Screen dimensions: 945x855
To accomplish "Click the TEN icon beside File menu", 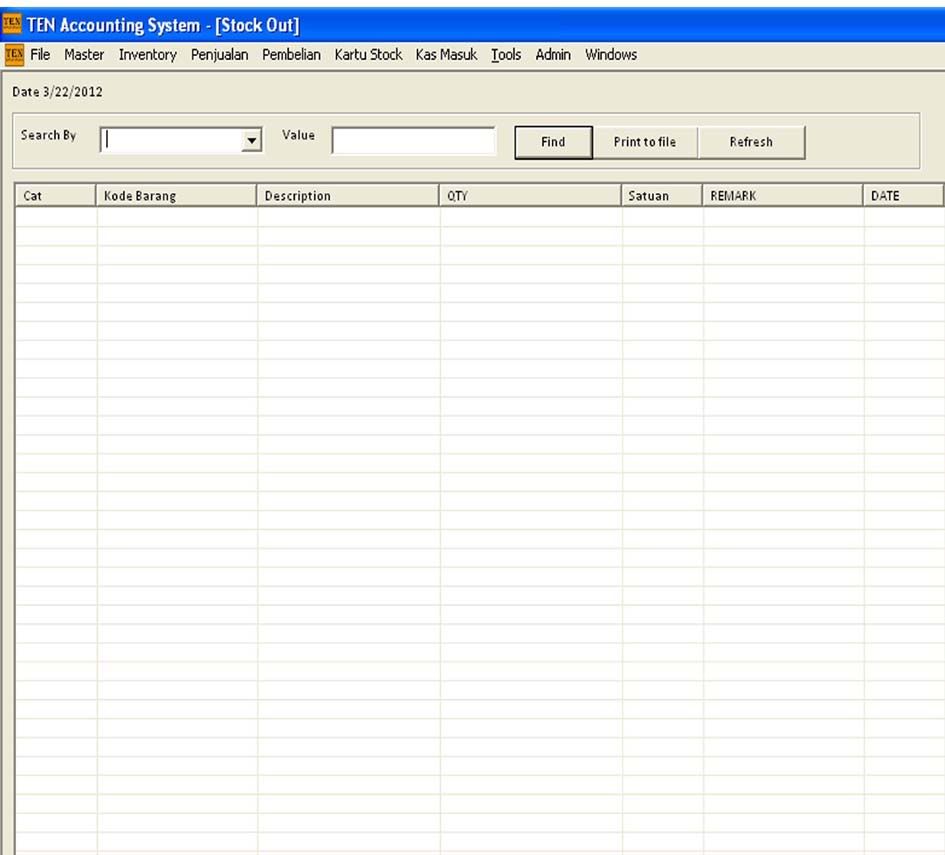I will 14,54.
